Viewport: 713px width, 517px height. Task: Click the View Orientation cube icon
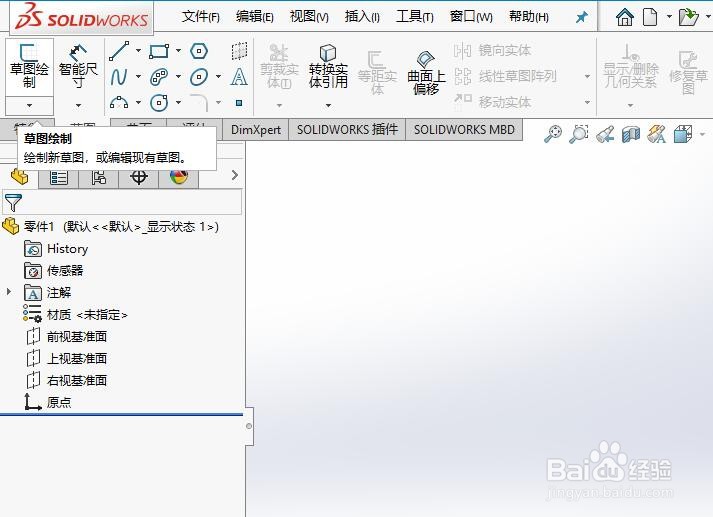pyautogui.click(x=683, y=134)
